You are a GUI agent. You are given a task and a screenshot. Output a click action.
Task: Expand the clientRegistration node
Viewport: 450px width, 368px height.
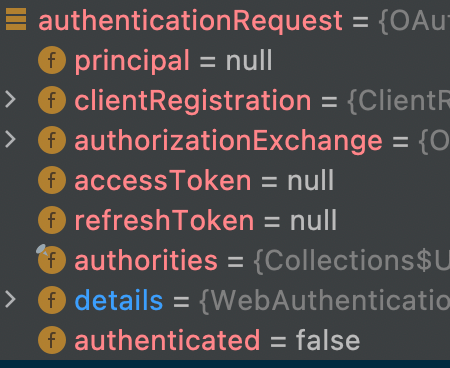coord(11,100)
